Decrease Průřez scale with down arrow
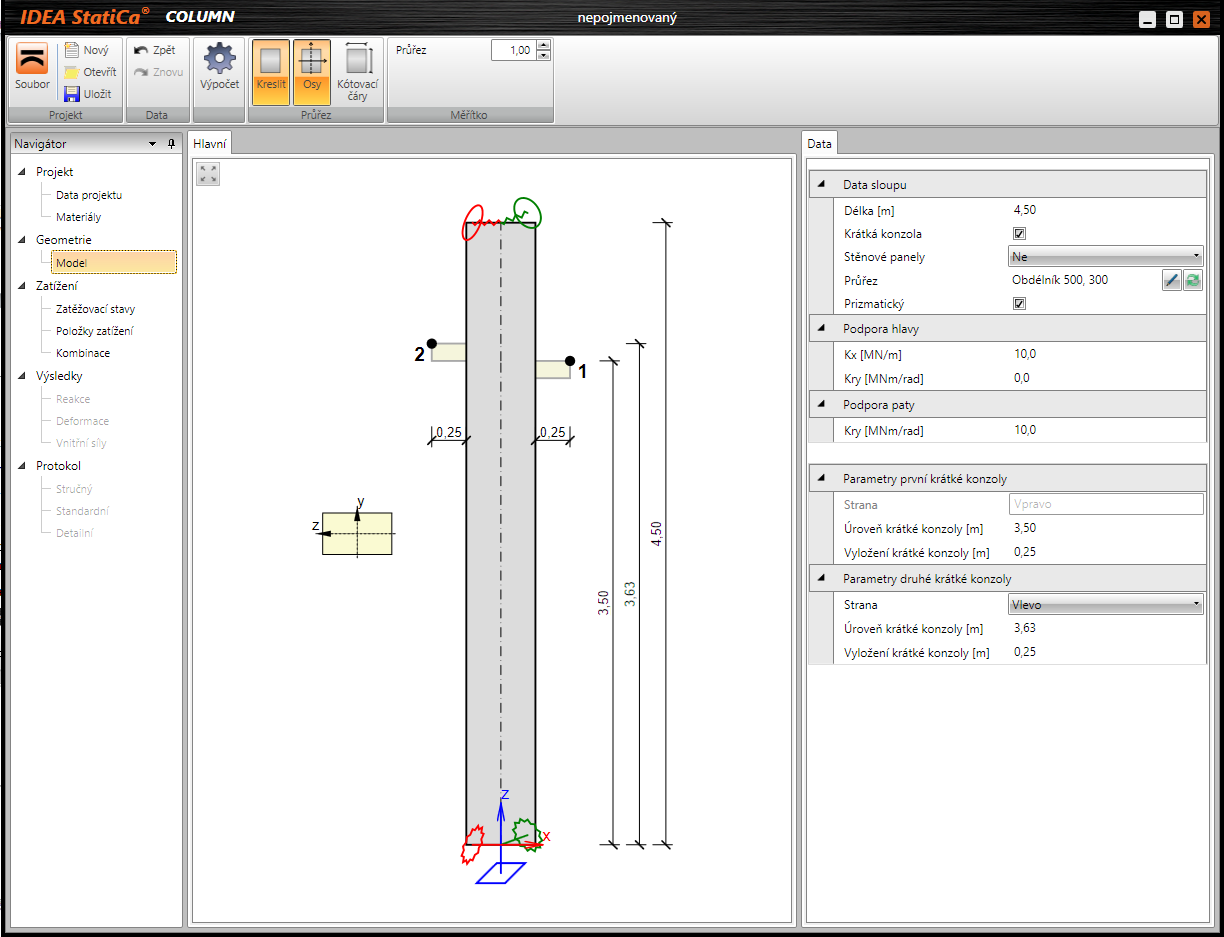 543,55
